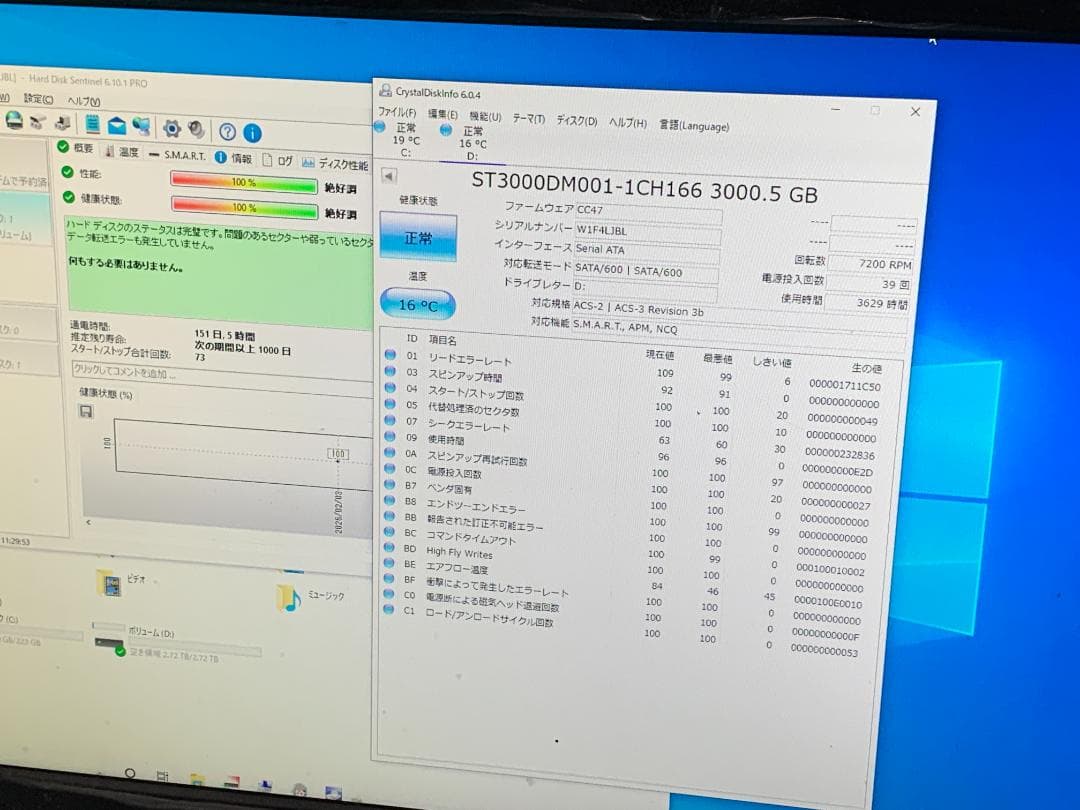Click the Task View icon on the taskbar
The height and width of the screenshot is (810, 1080).
coord(163,777)
